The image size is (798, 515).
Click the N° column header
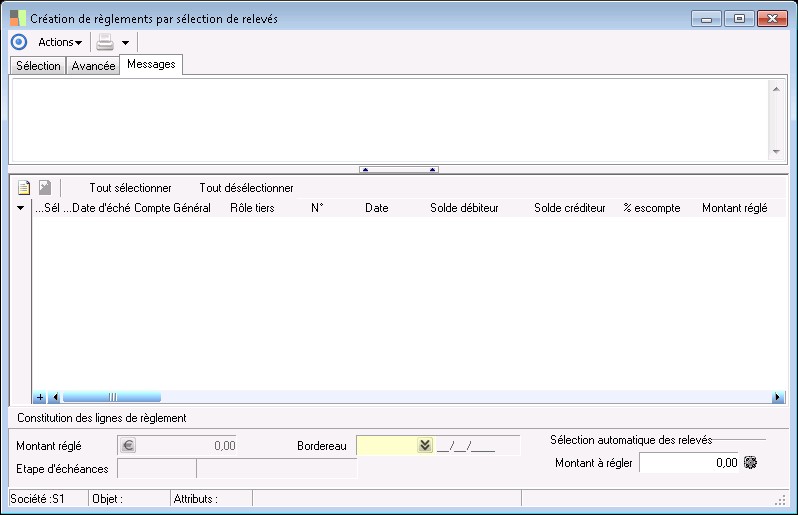[317, 208]
